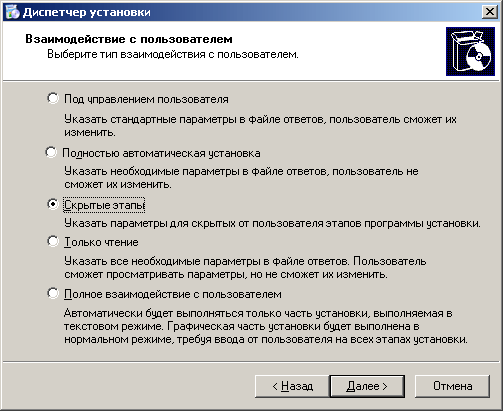Click the Диспетчер установки title bar icon
Screen dimensions: 503x411
13,12
